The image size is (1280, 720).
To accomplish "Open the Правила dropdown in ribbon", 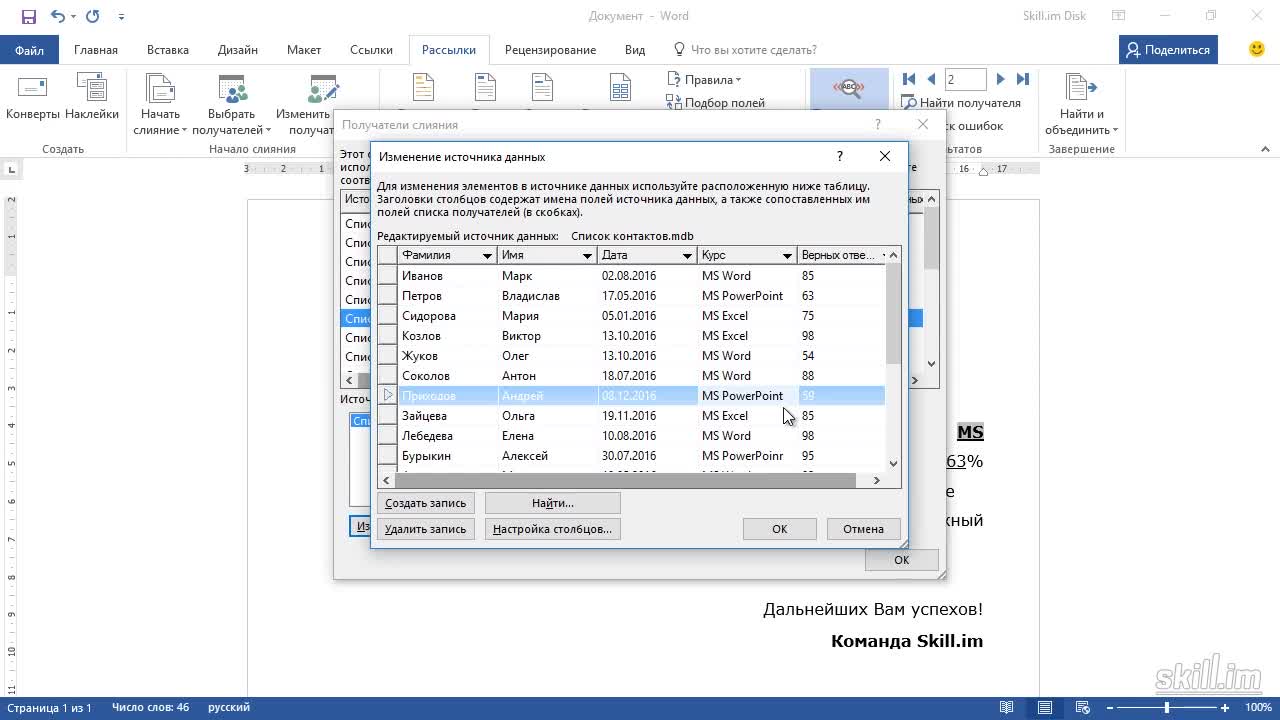I will click(x=704, y=79).
